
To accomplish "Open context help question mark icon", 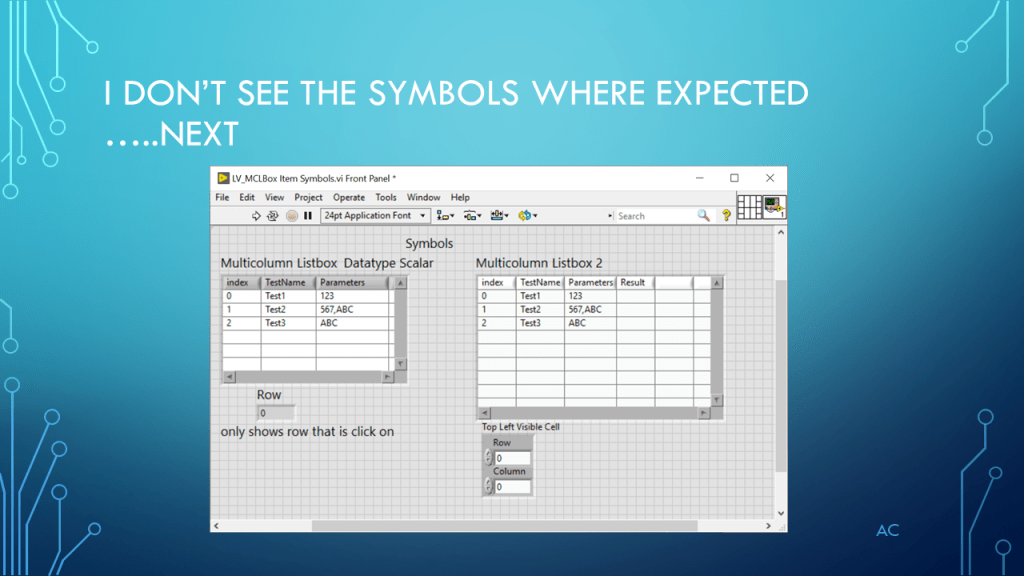I will (726, 215).
